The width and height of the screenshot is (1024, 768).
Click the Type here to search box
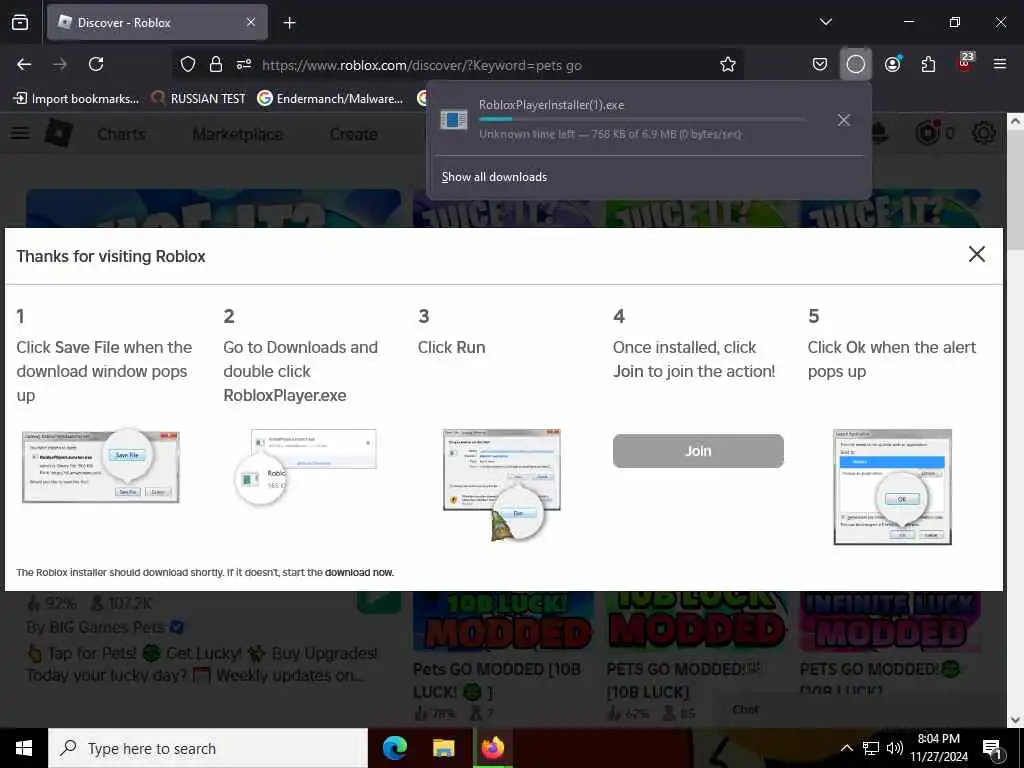pyautogui.click(x=208, y=748)
